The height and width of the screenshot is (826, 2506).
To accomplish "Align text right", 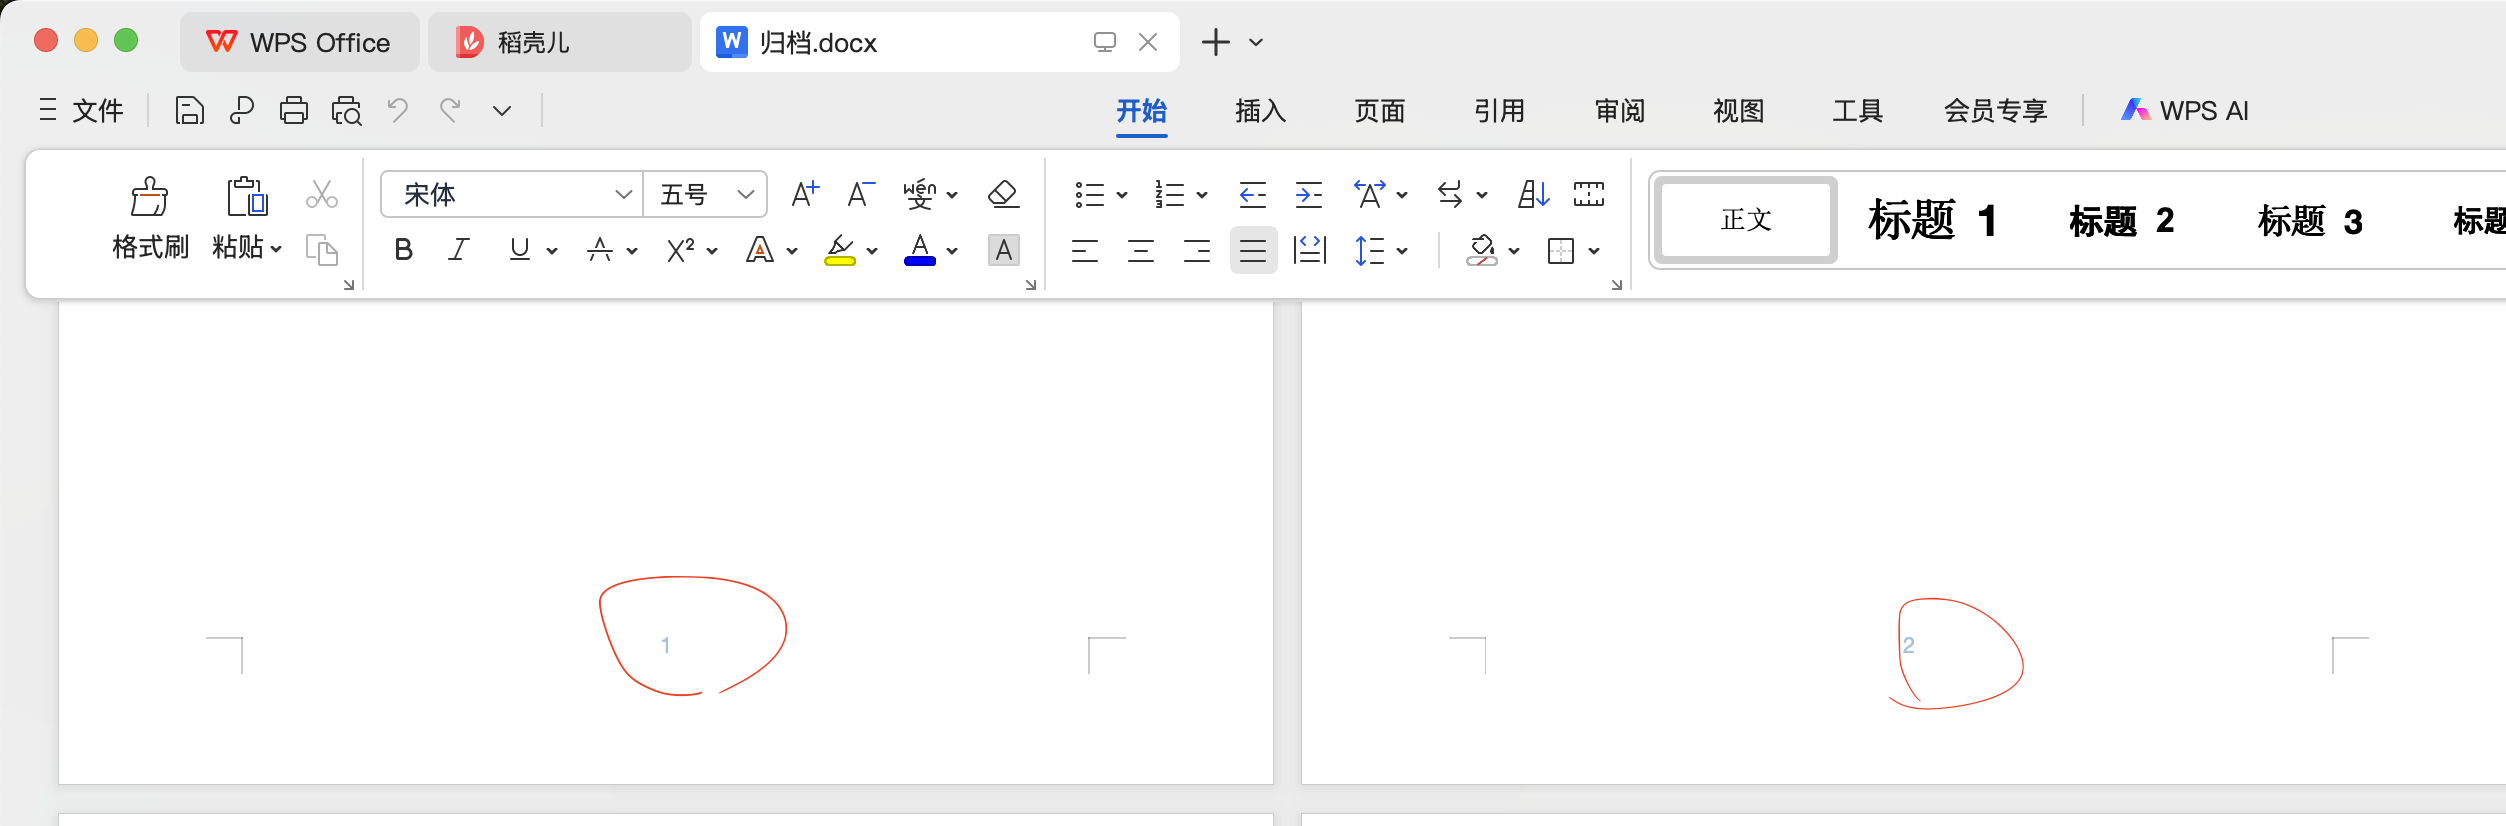I will 1197,250.
